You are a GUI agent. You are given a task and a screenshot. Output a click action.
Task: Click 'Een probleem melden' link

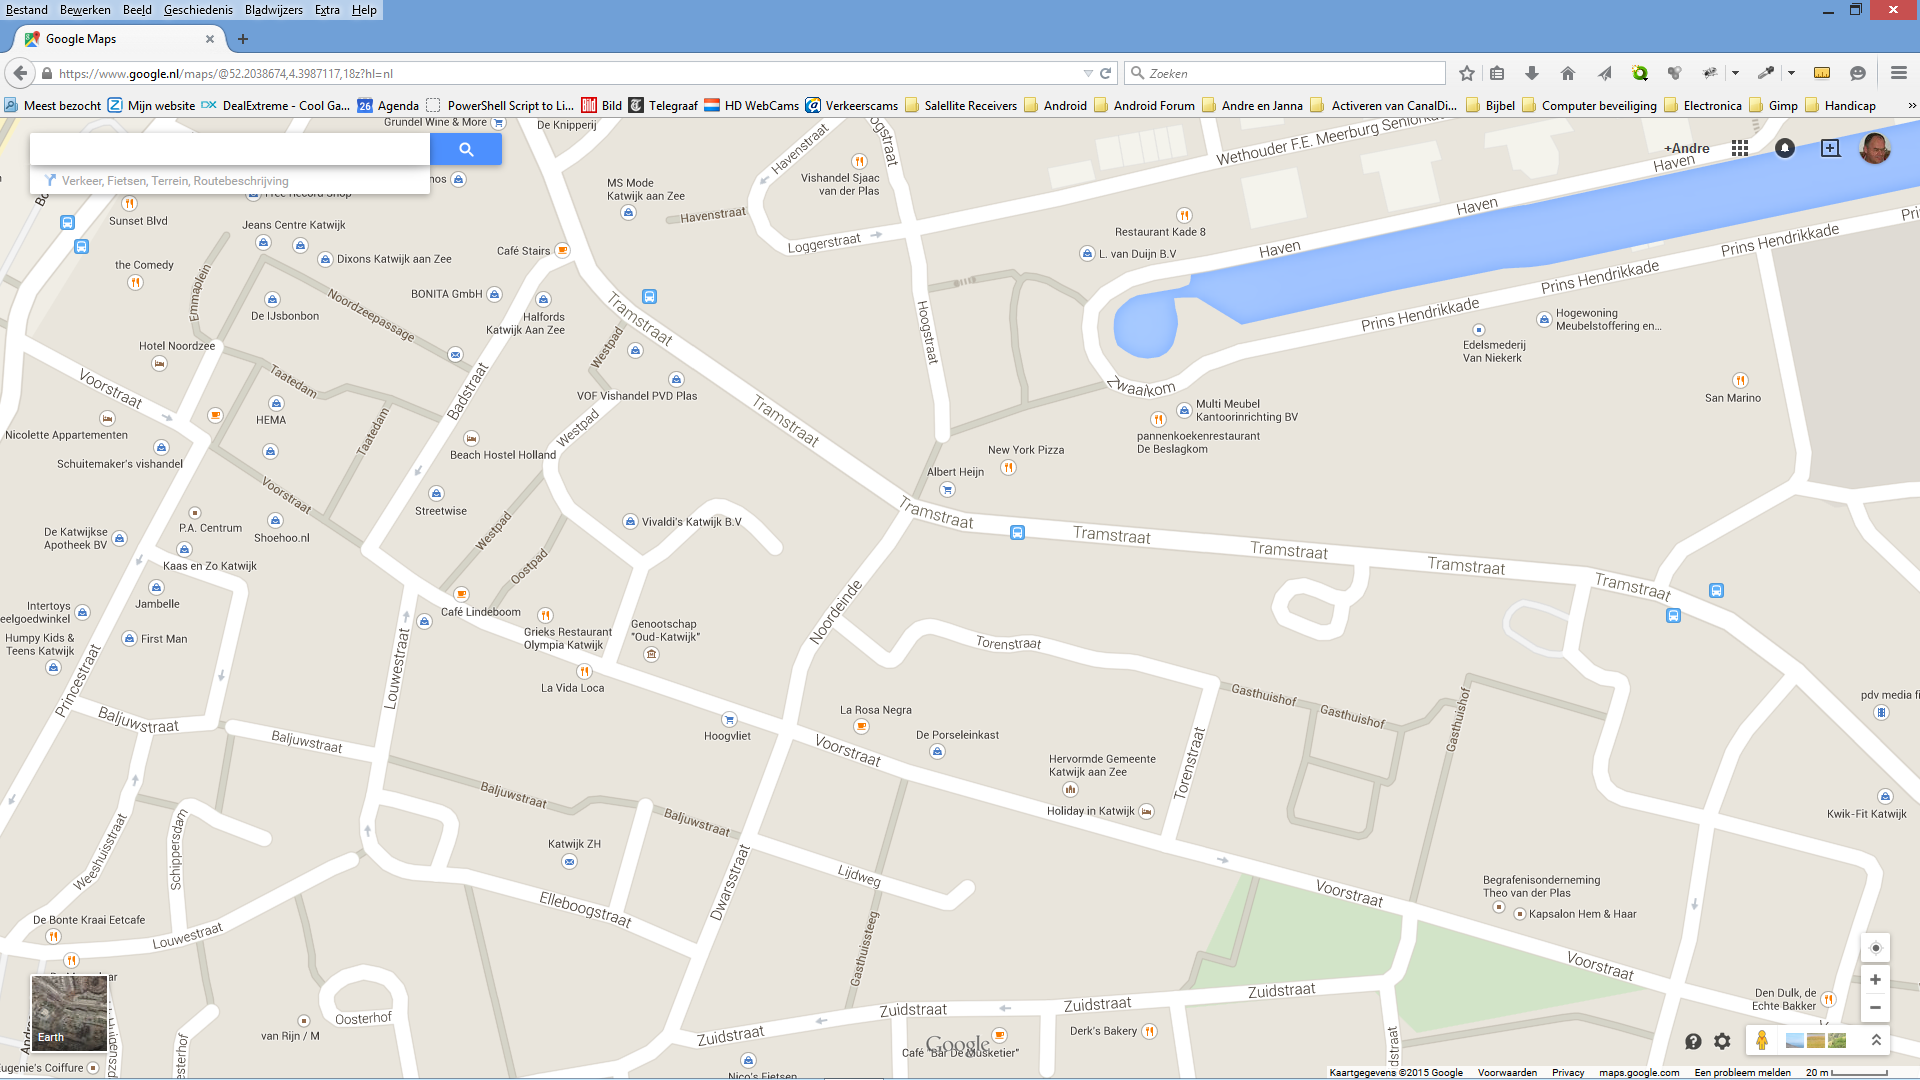tap(1742, 1072)
